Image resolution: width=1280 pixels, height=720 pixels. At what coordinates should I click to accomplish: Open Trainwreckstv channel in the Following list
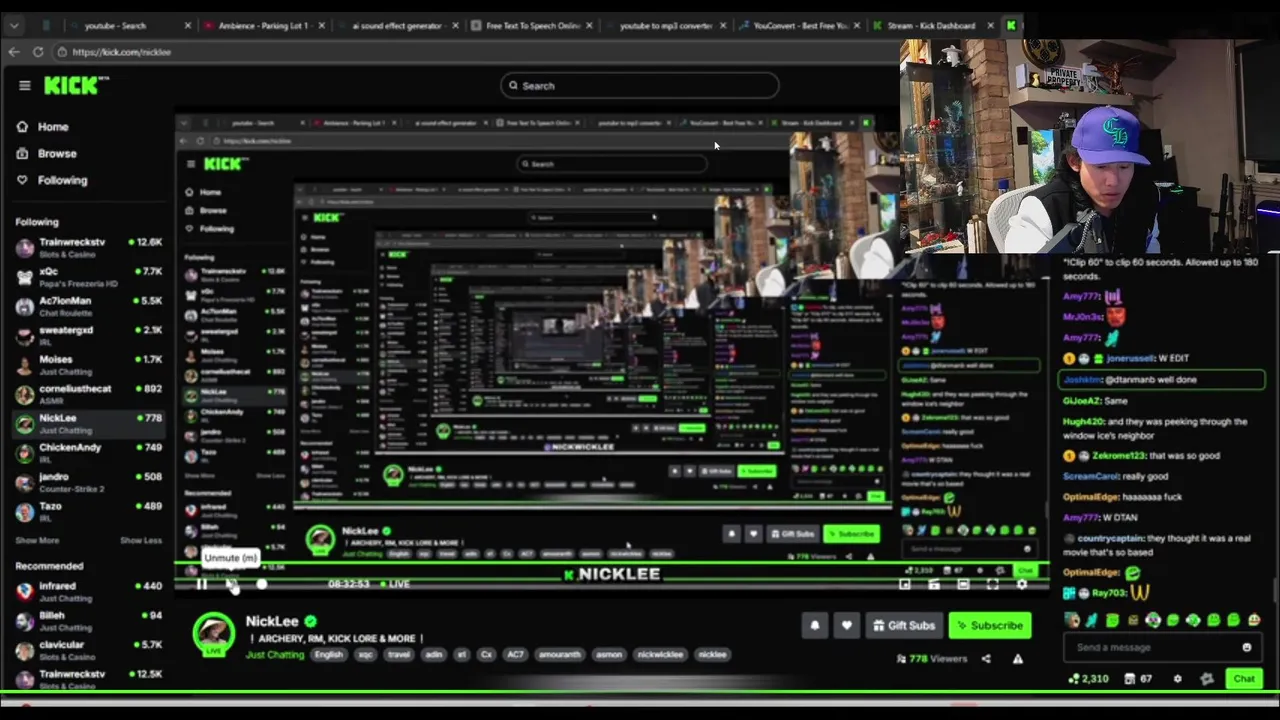(88, 247)
